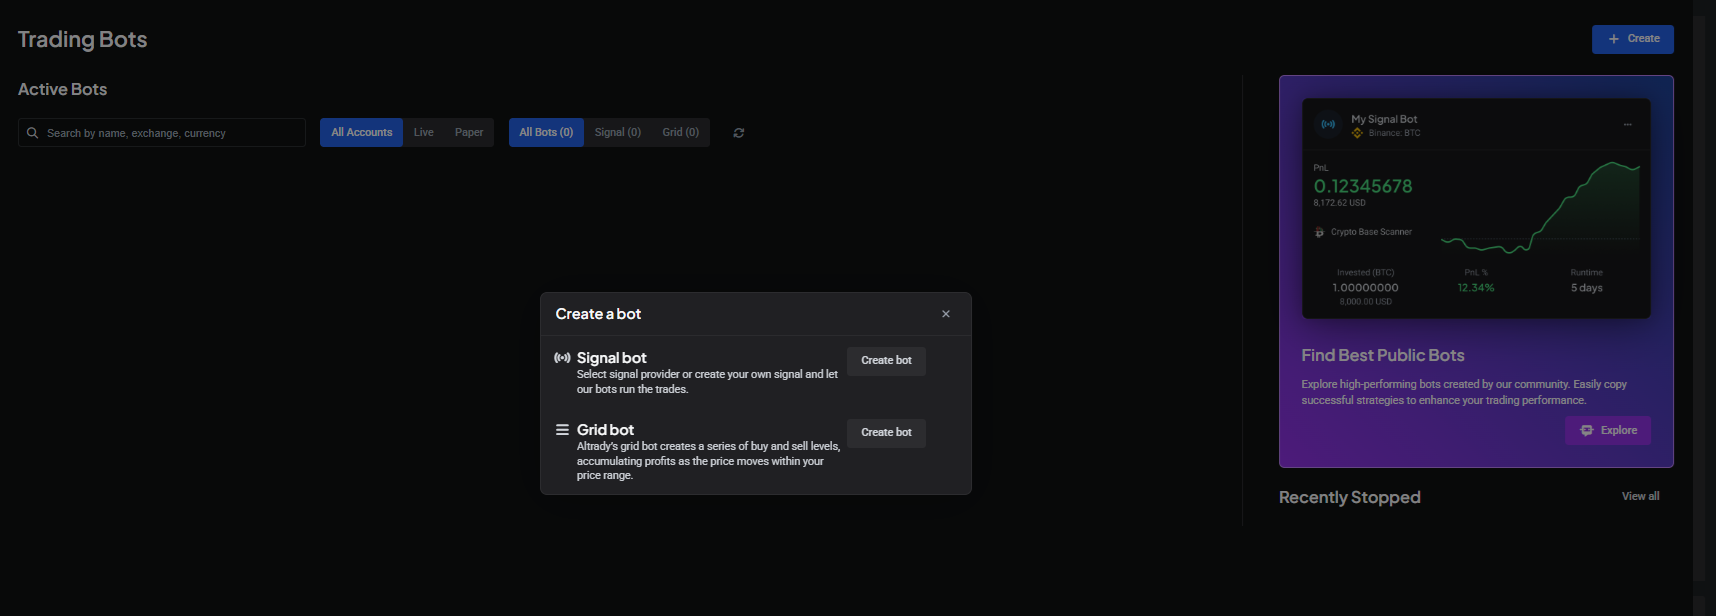The height and width of the screenshot is (616, 1716).
Task: Select the All Accounts filter
Action: 361,133
